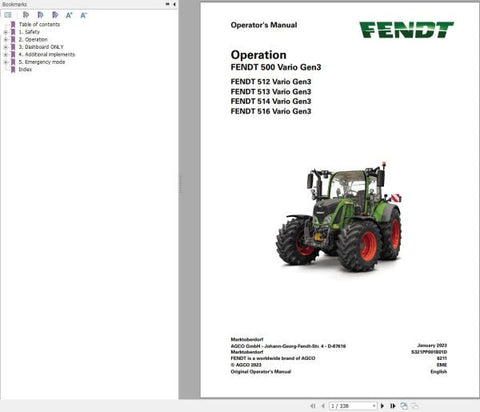Click the tractor image on the cover page
This screenshot has width=480, height=412.
point(339,217)
